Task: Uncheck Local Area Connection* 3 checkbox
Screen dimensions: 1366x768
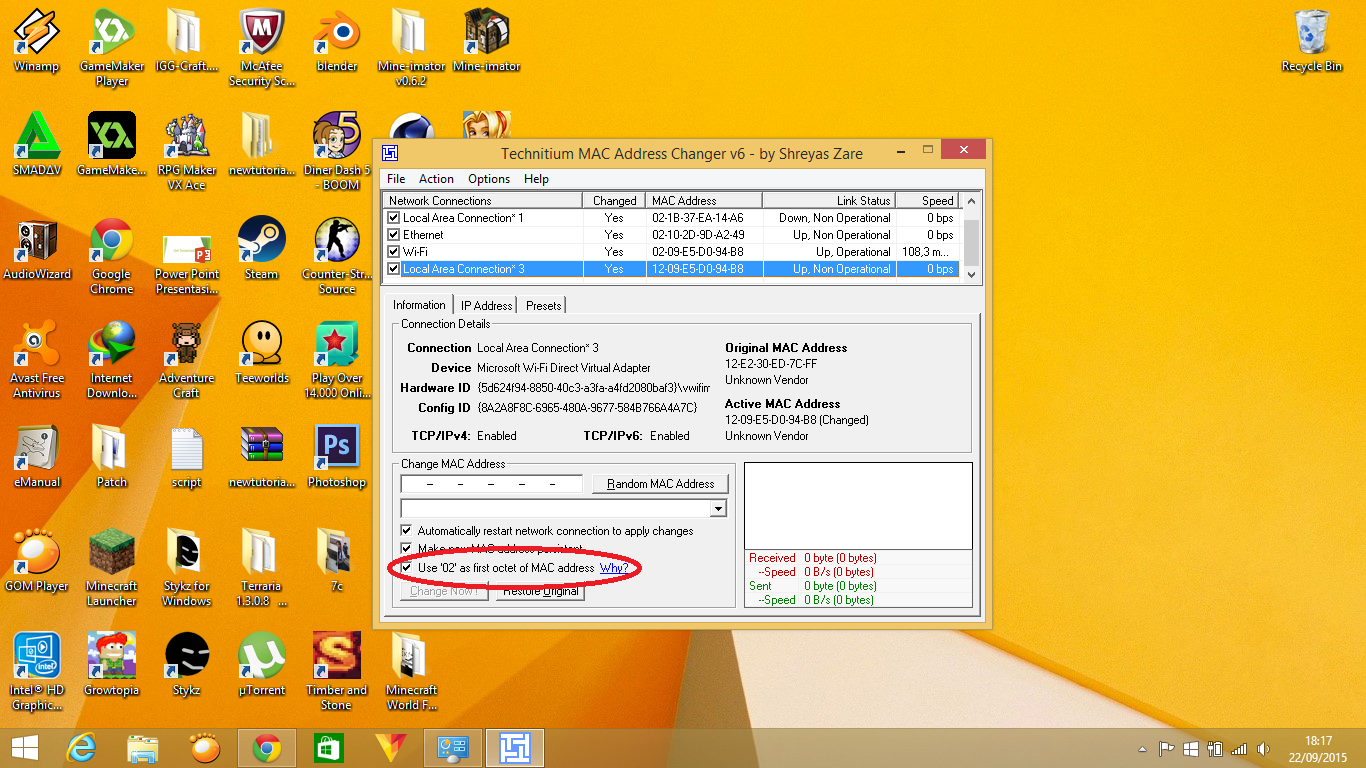Action: coord(394,269)
